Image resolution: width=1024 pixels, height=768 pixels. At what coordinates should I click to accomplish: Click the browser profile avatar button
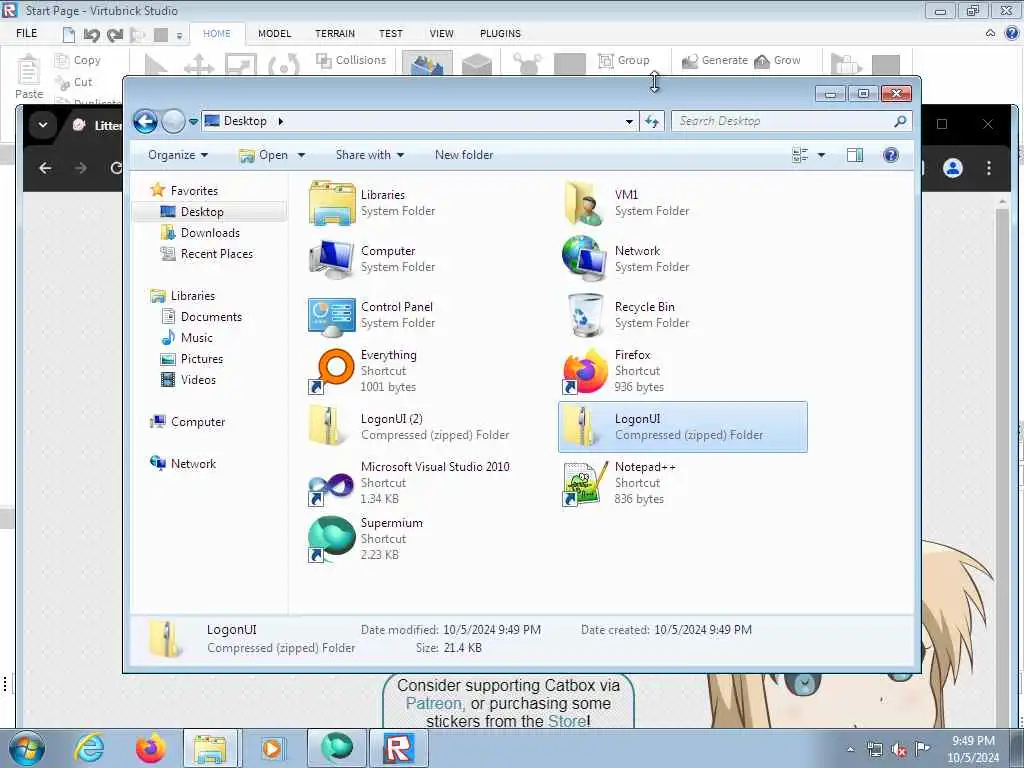coord(953,168)
